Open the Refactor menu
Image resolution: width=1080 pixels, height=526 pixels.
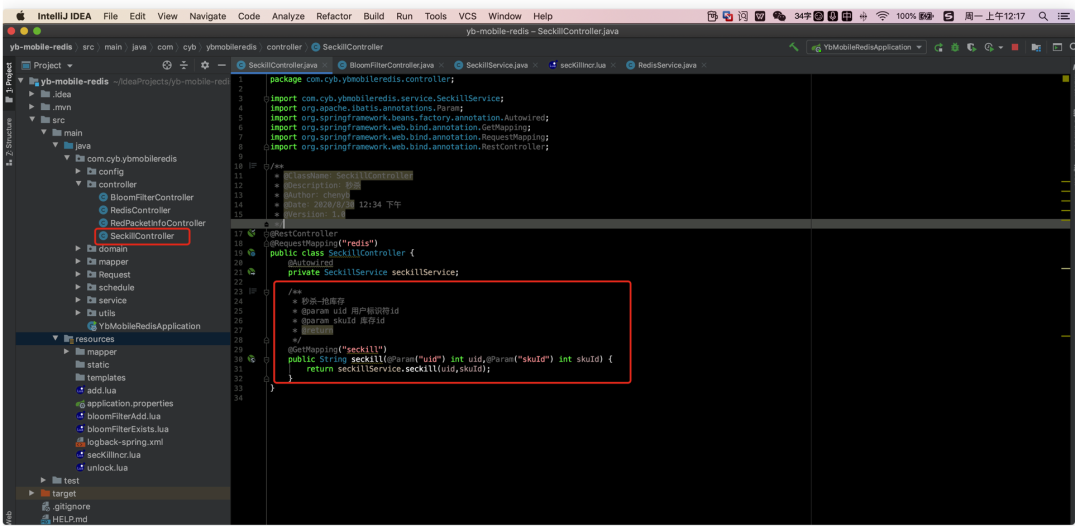tap(334, 16)
